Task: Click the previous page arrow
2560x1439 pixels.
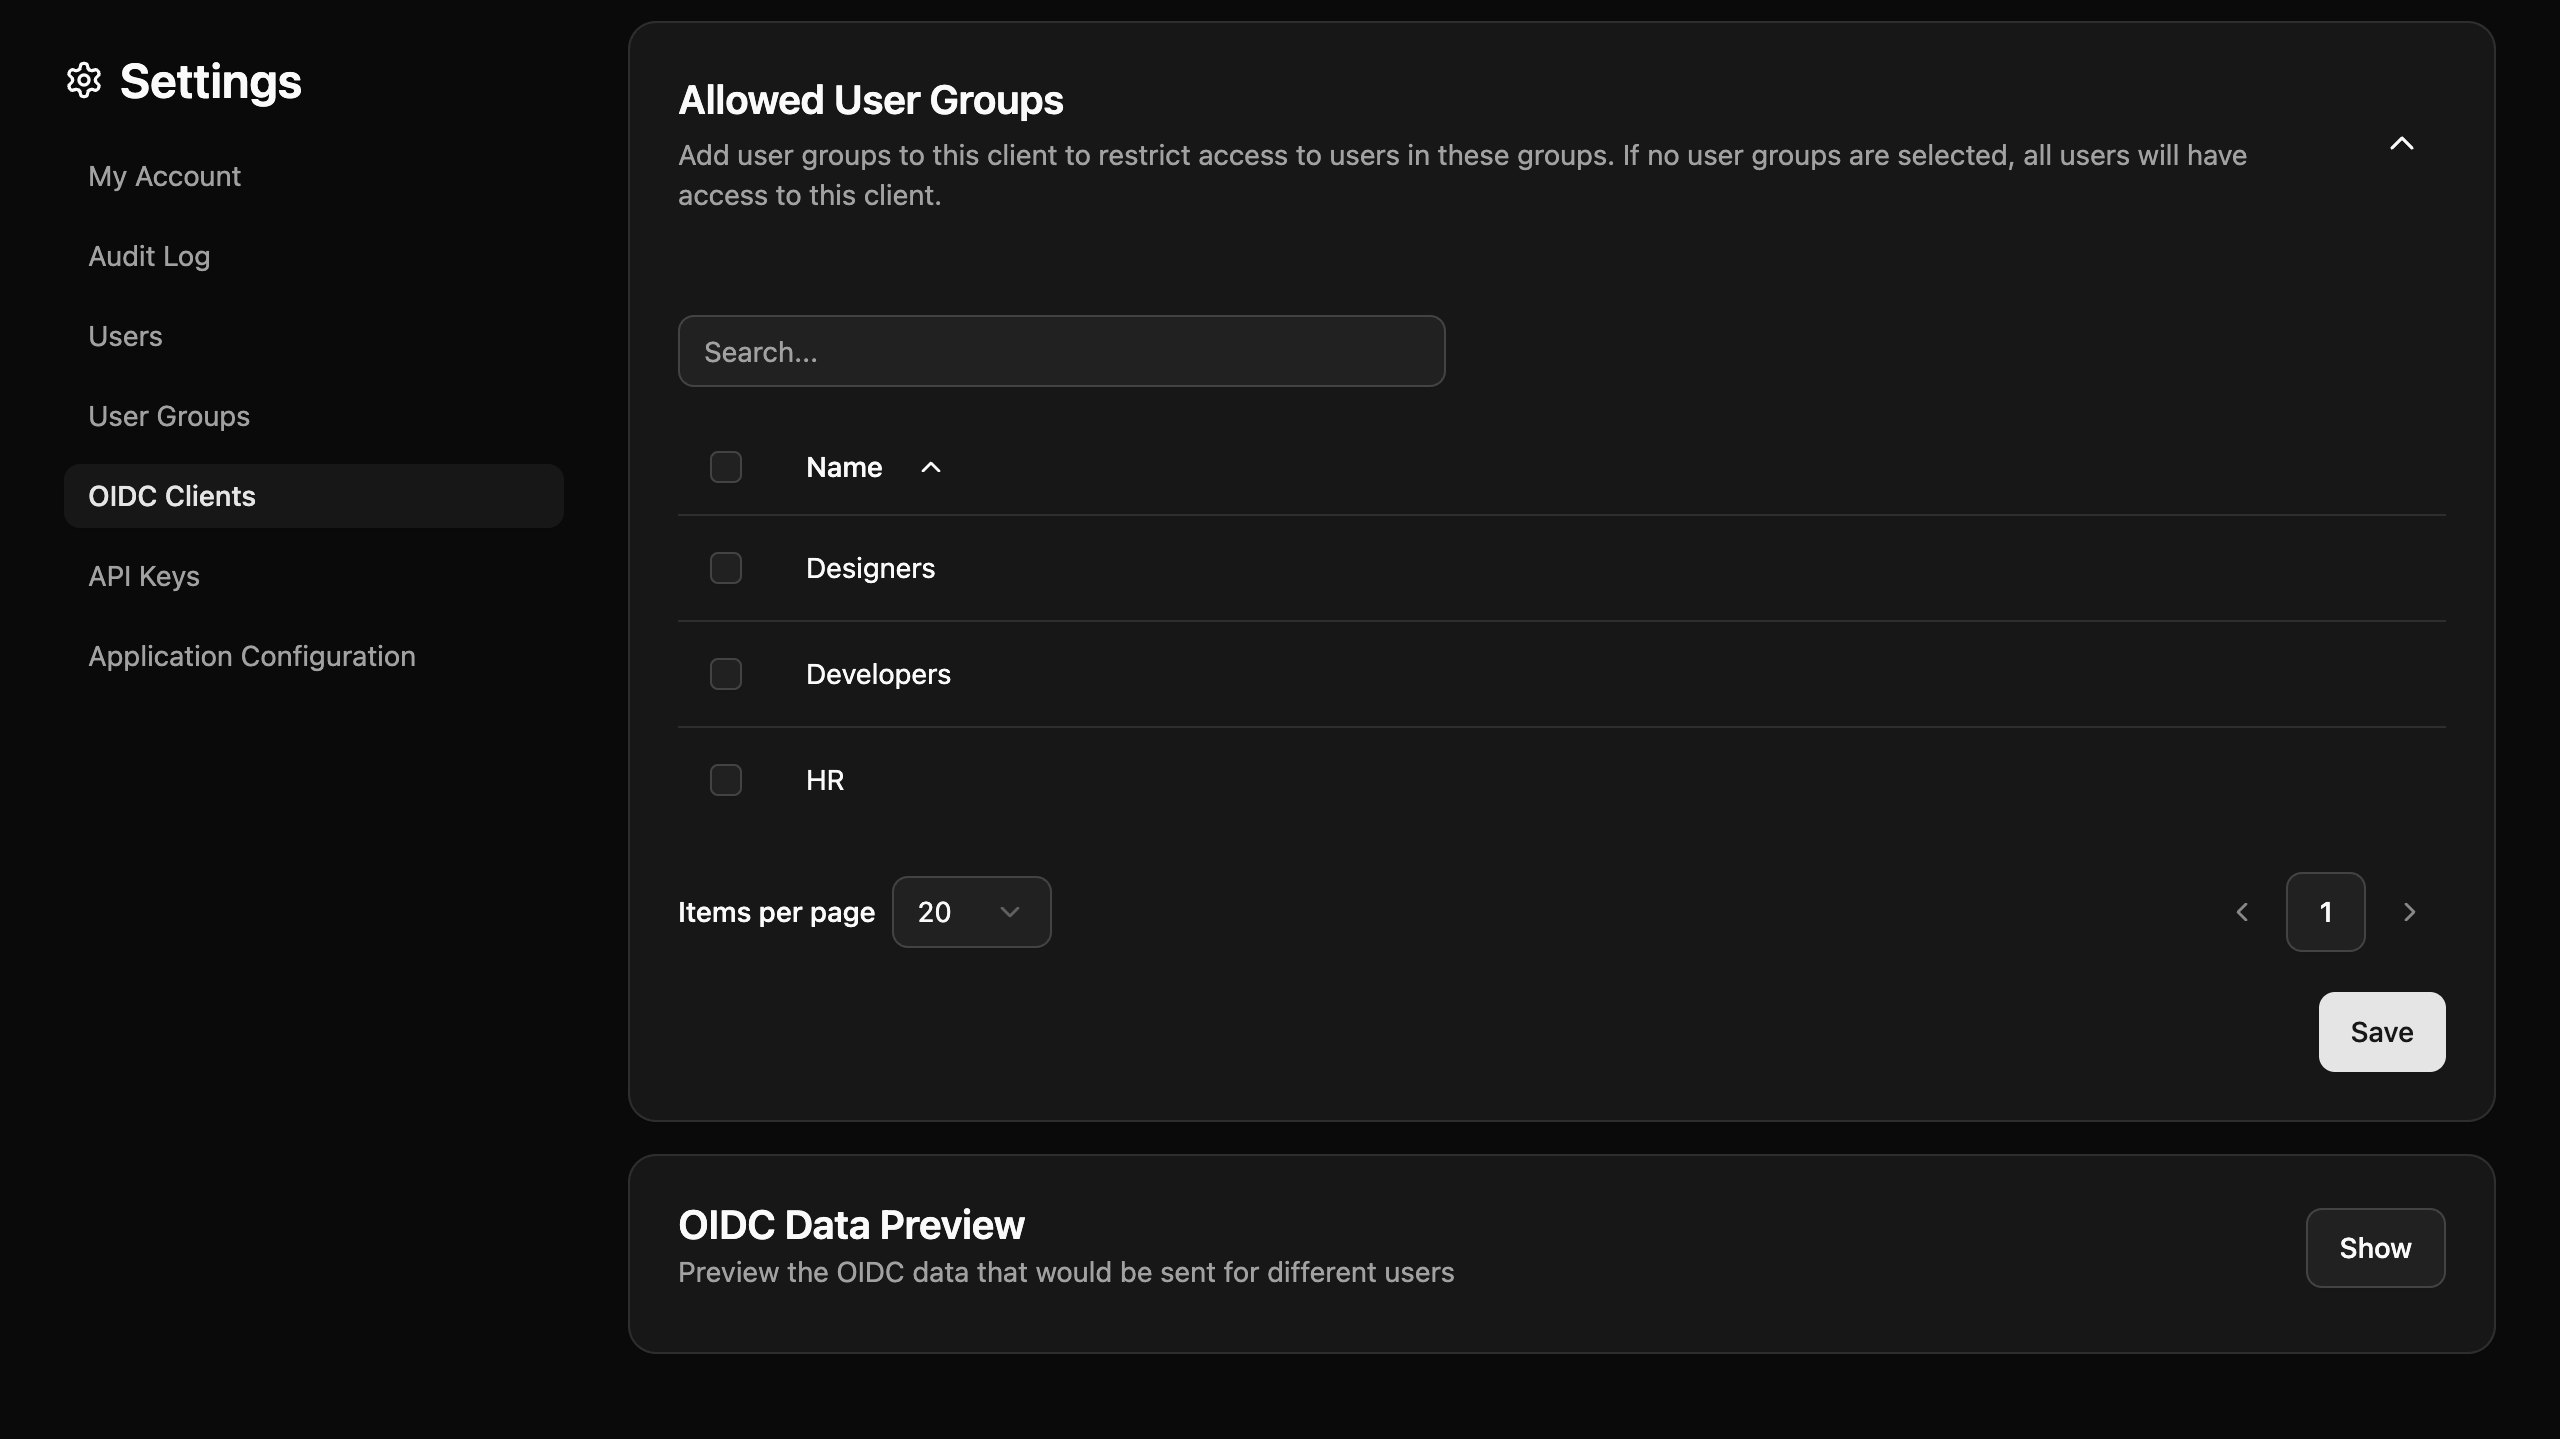Action: [2241, 911]
